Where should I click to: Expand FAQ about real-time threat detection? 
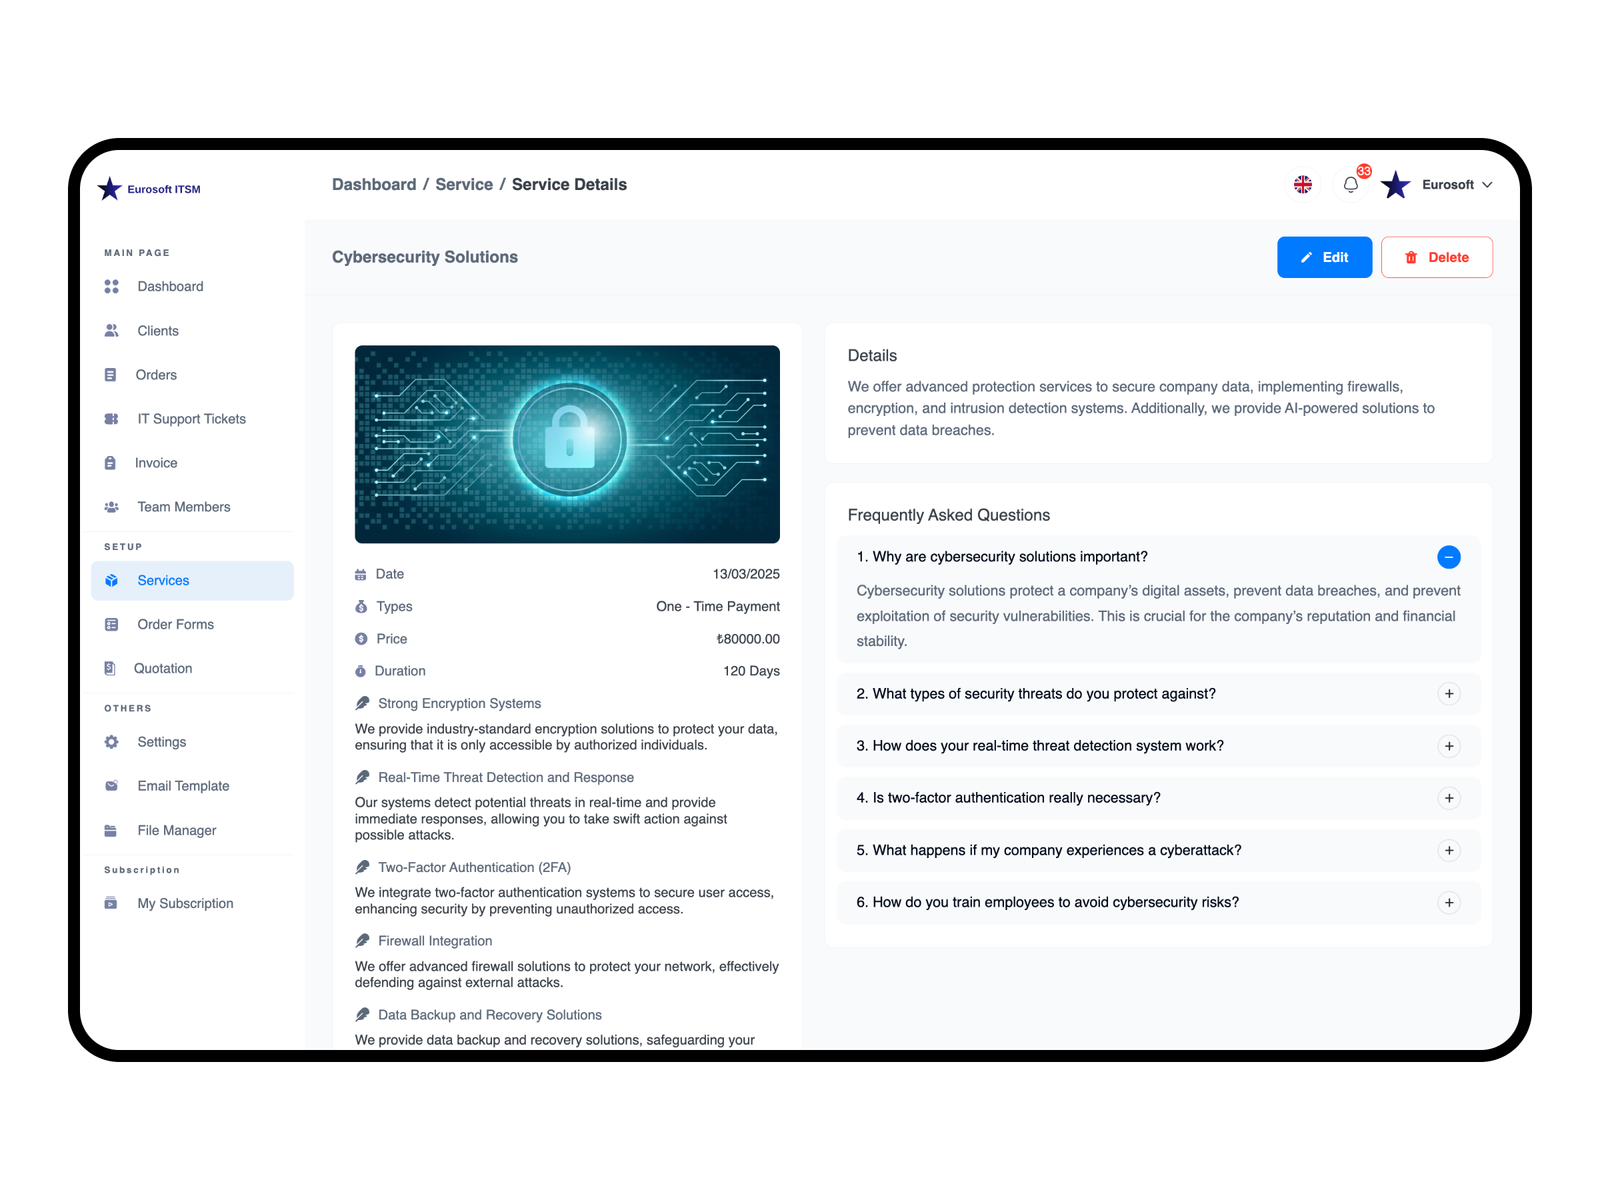pyautogui.click(x=1448, y=746)
